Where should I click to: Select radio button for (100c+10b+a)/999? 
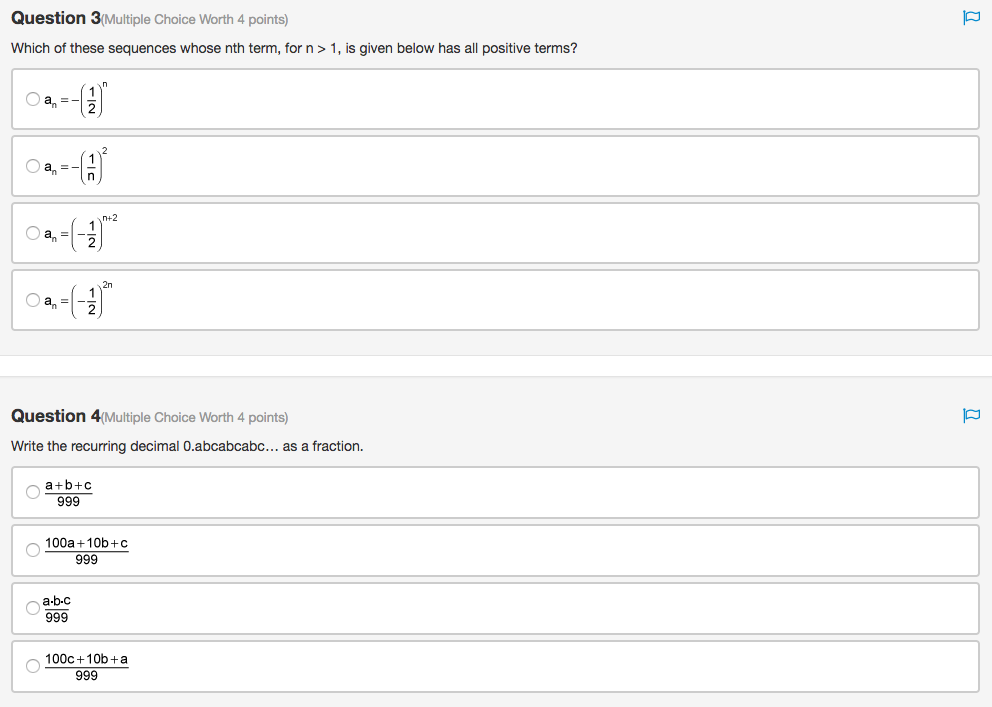pos(33,666)
